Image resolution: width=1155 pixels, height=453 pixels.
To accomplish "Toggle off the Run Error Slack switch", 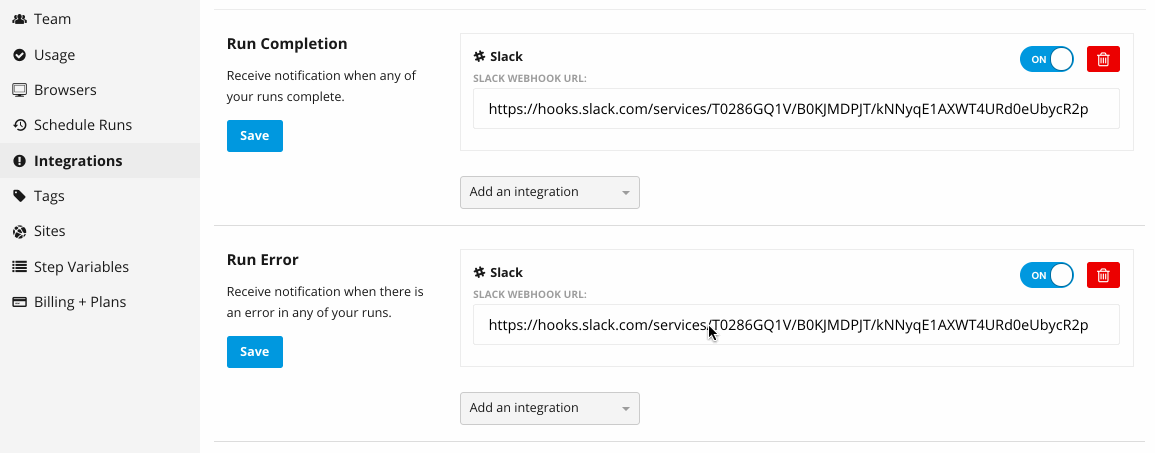I will [1047, 275].
